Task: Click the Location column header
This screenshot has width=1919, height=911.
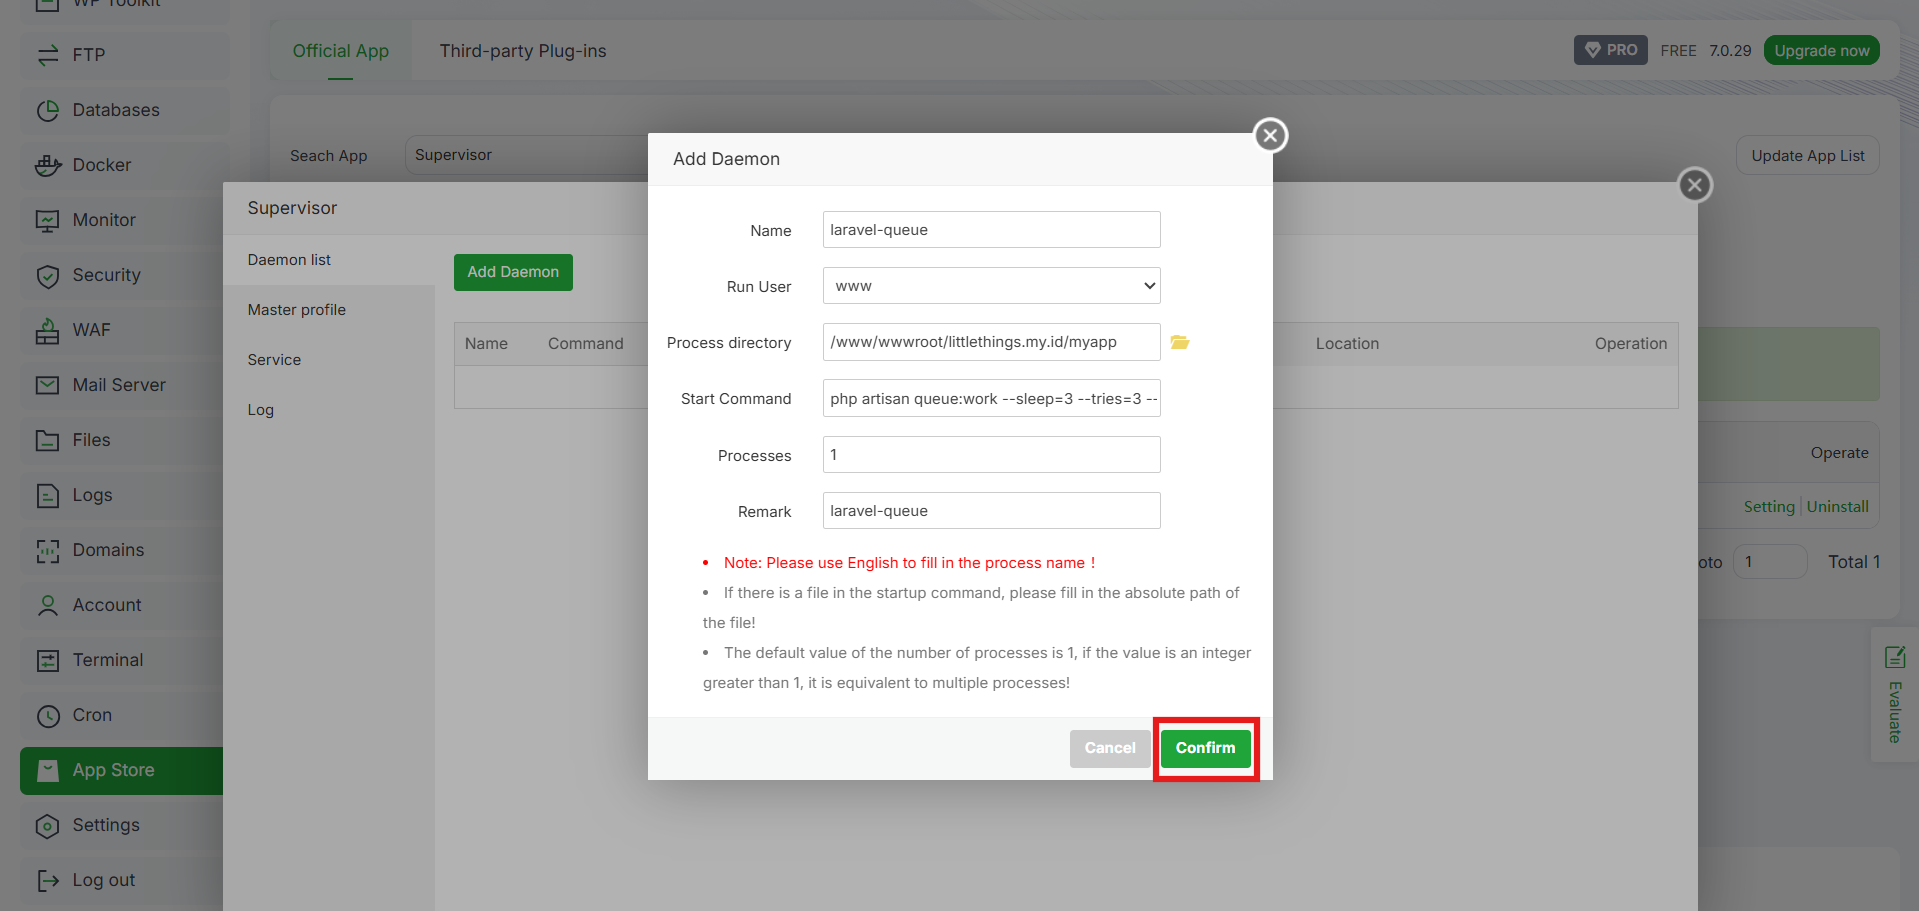Action: pos(1347,344)
